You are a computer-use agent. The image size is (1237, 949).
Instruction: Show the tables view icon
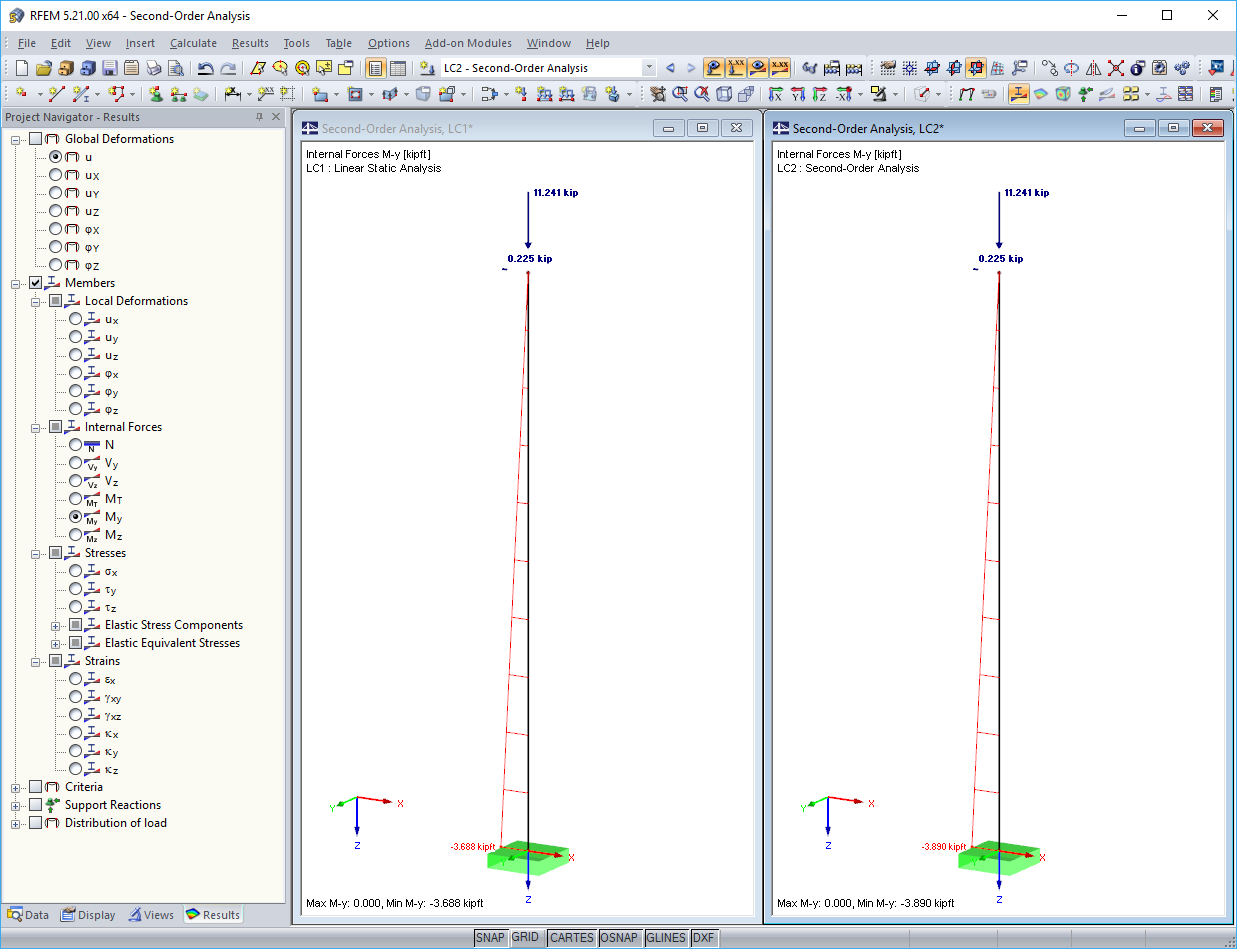(x=397, y=68)
